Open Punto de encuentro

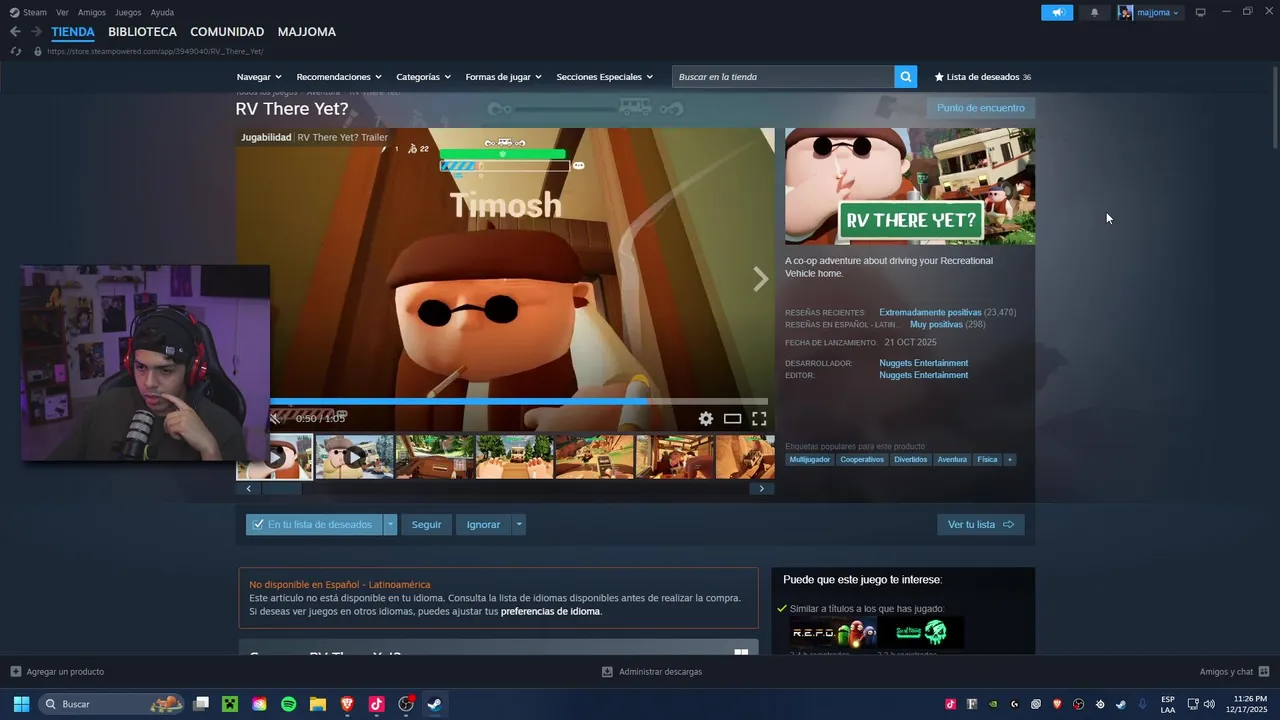(x=980, y=108)
